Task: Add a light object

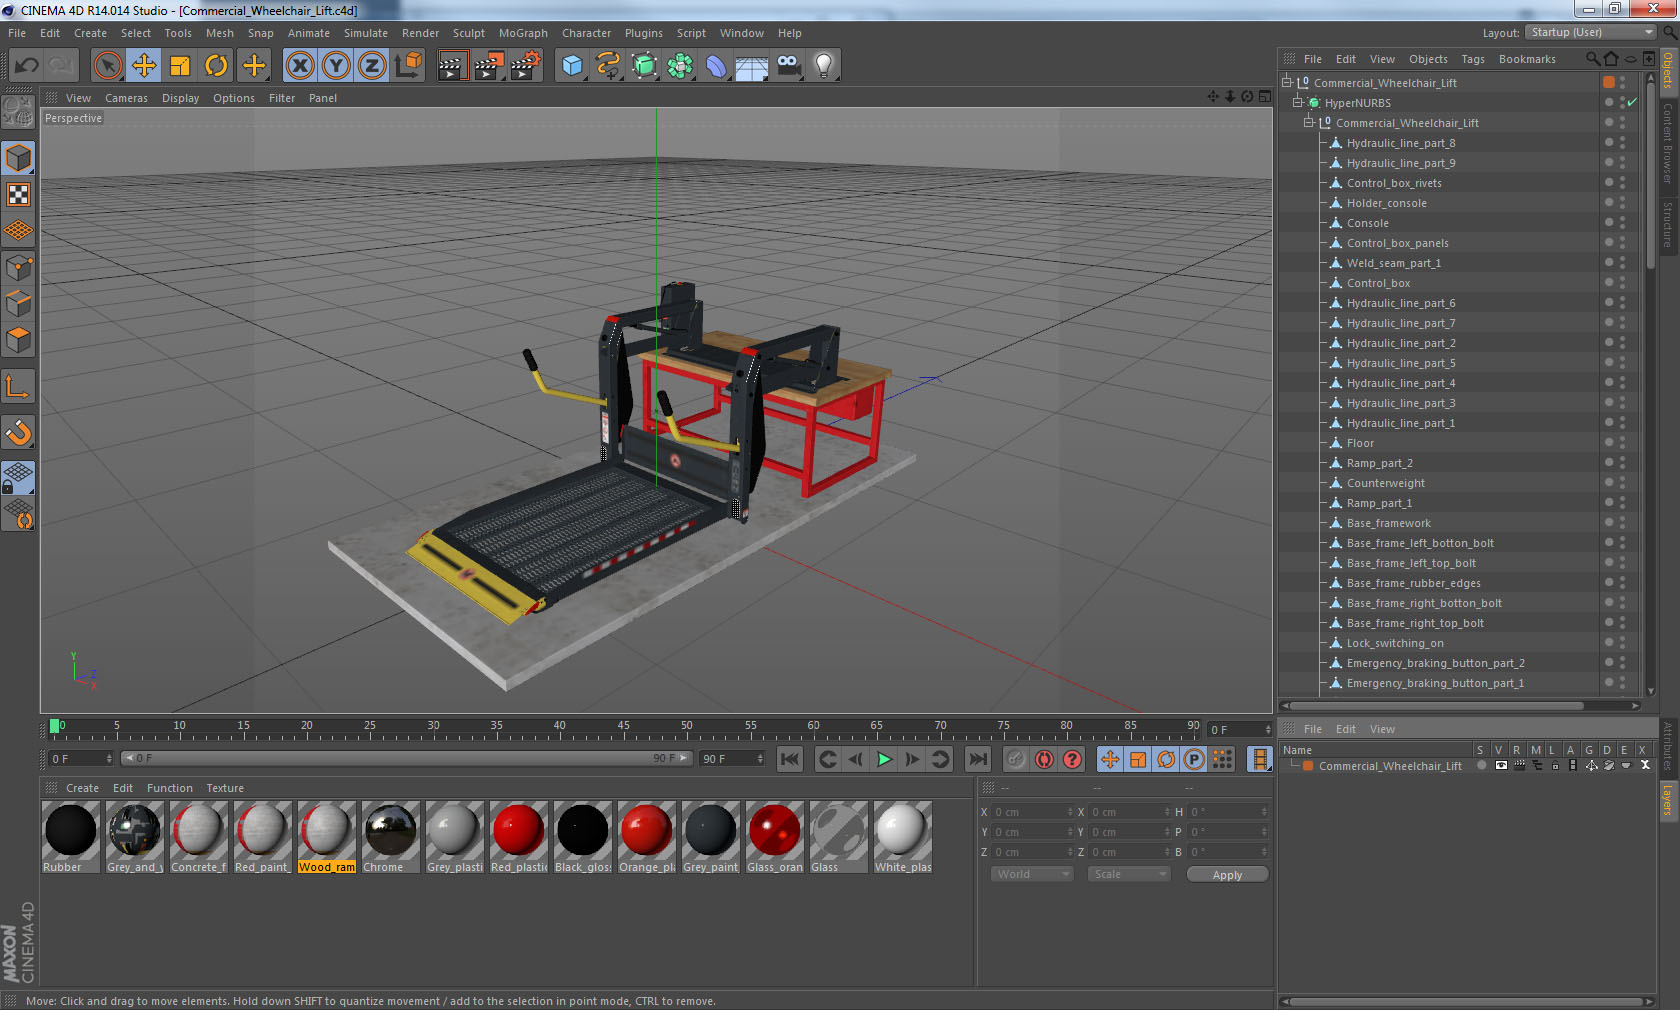Action: click(x=824, y=66)
